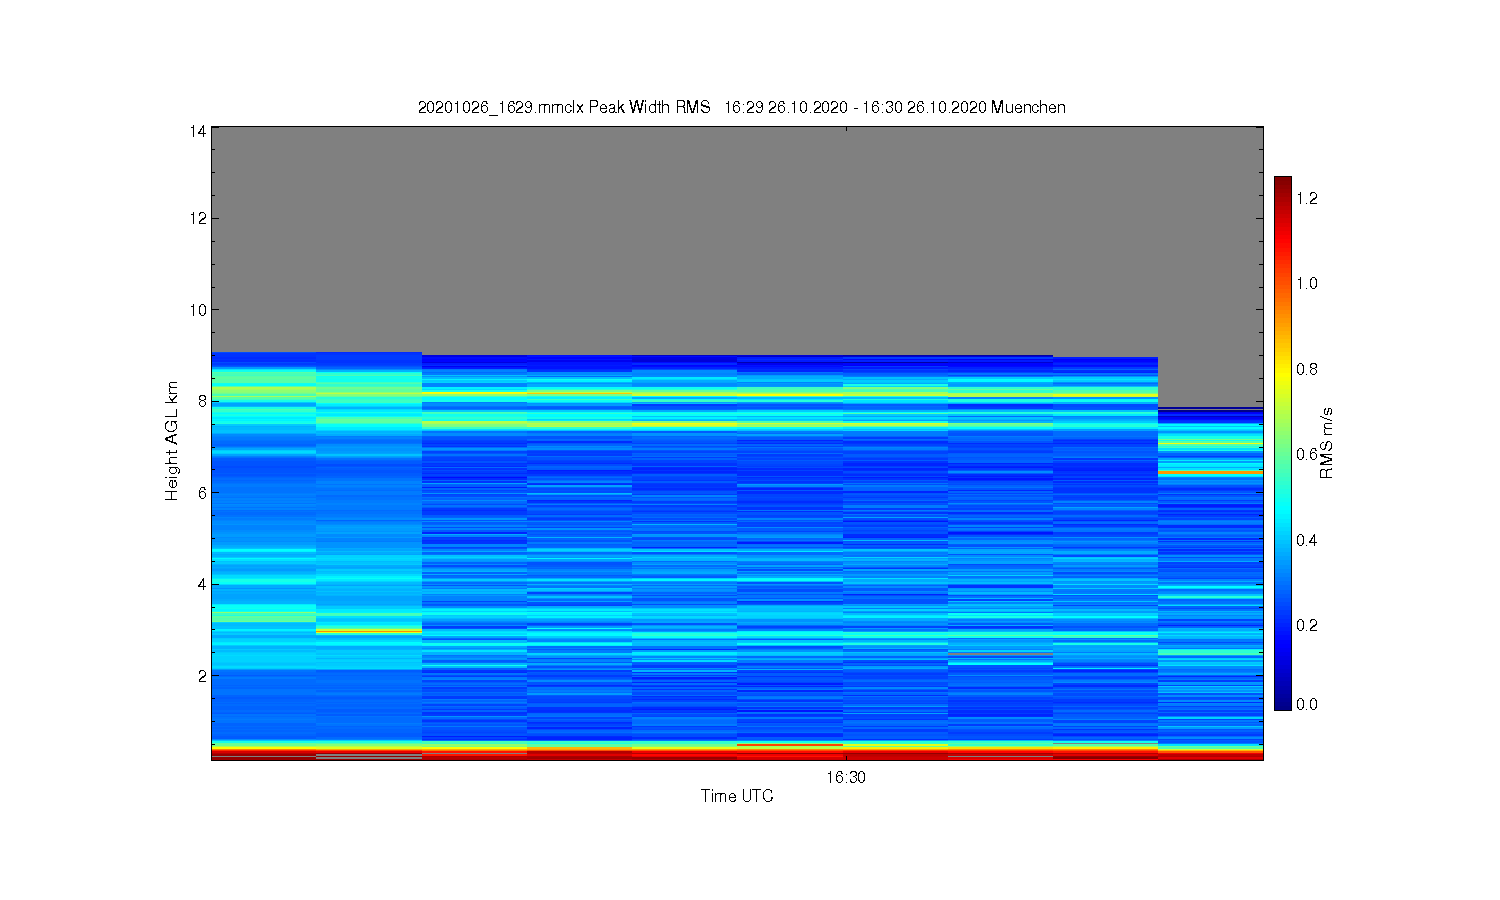Click the 10 height axis tick label
Screen dimensions: 1500x900
pyautogui.click(x=197, y=309)
